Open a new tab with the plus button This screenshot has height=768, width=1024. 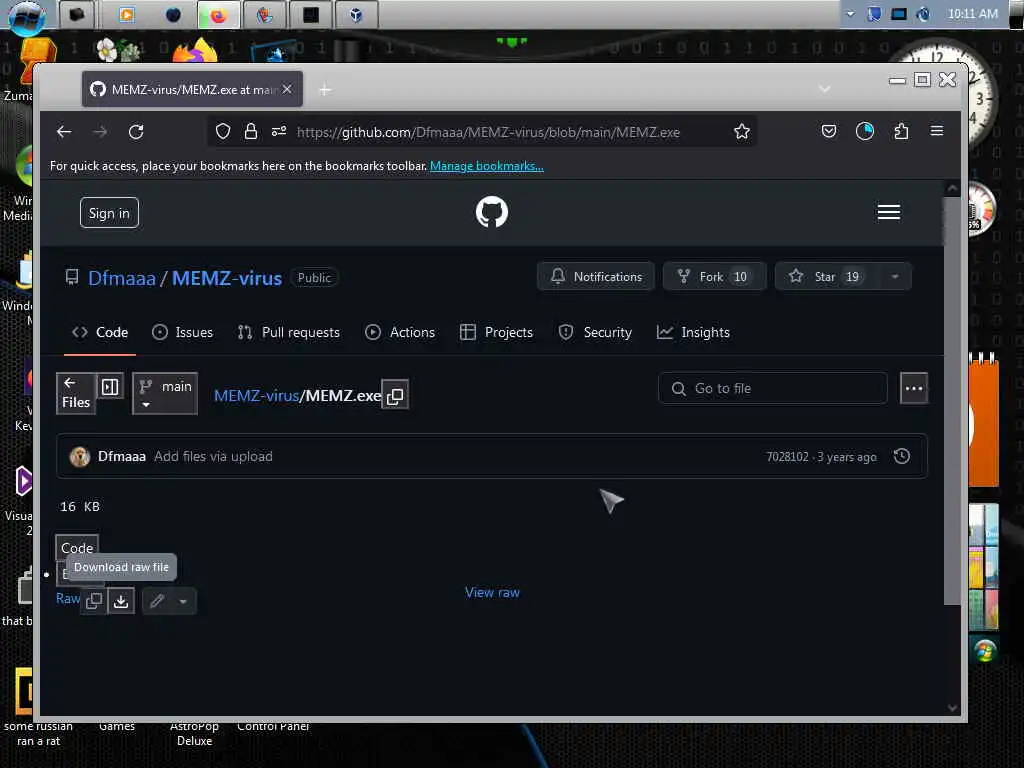[325, 89]
